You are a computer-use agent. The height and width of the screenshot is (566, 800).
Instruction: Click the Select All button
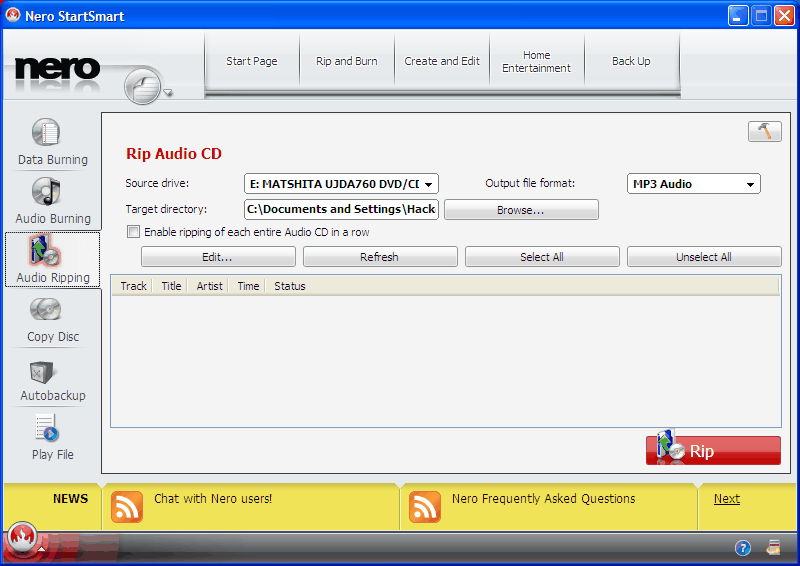click(542, 257)
